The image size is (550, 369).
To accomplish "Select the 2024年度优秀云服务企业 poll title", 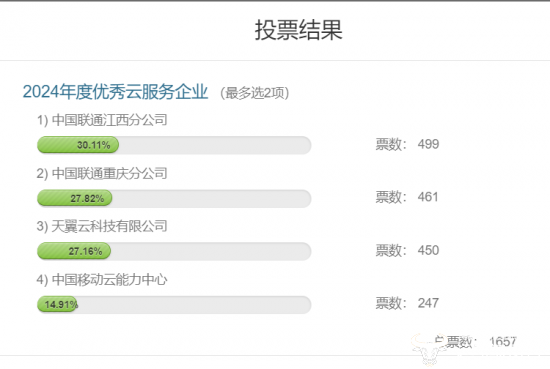I will tap(115, 92).
